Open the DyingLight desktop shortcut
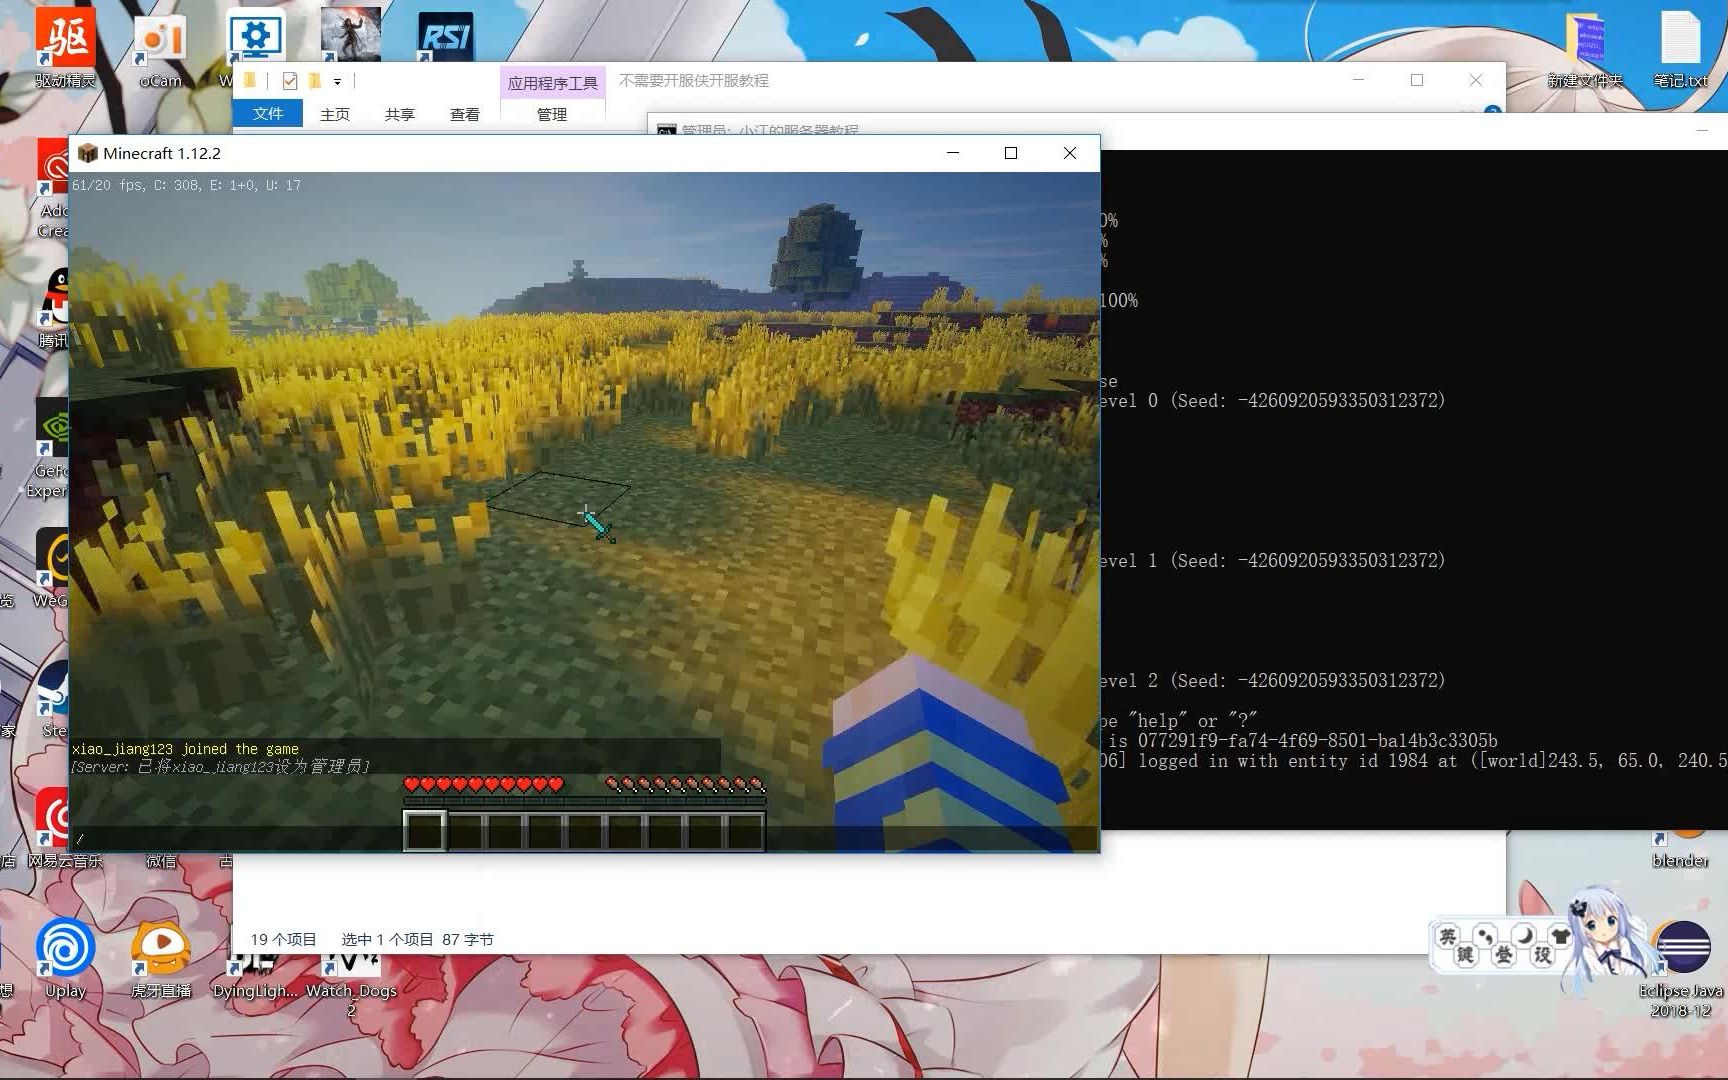This screenshot has height=1080, width=1728. click(255, 980)
